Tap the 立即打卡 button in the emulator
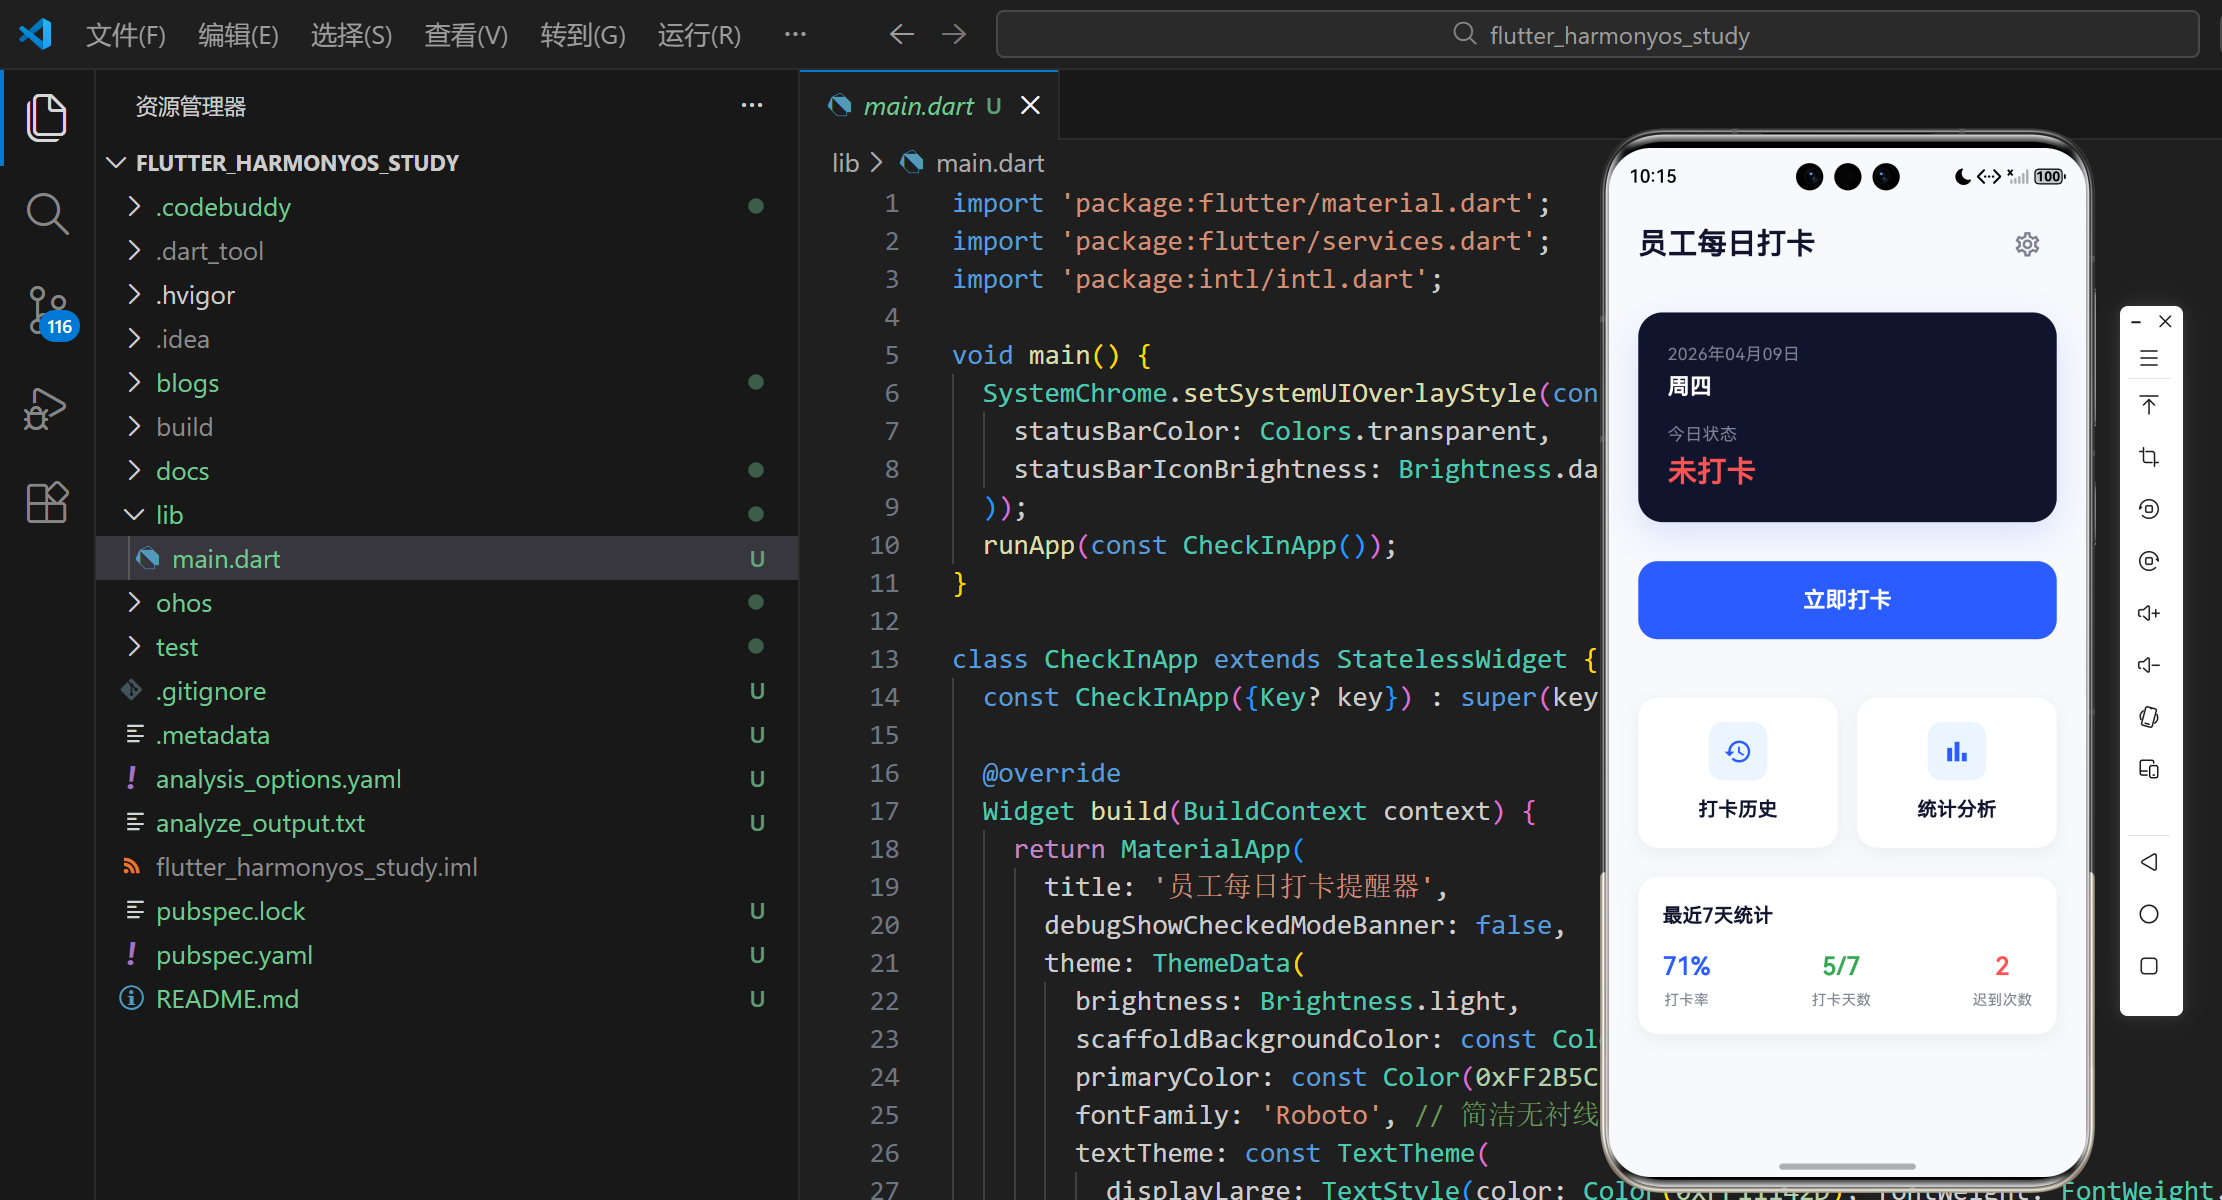2222x1200 pixels. (1847, 600)
